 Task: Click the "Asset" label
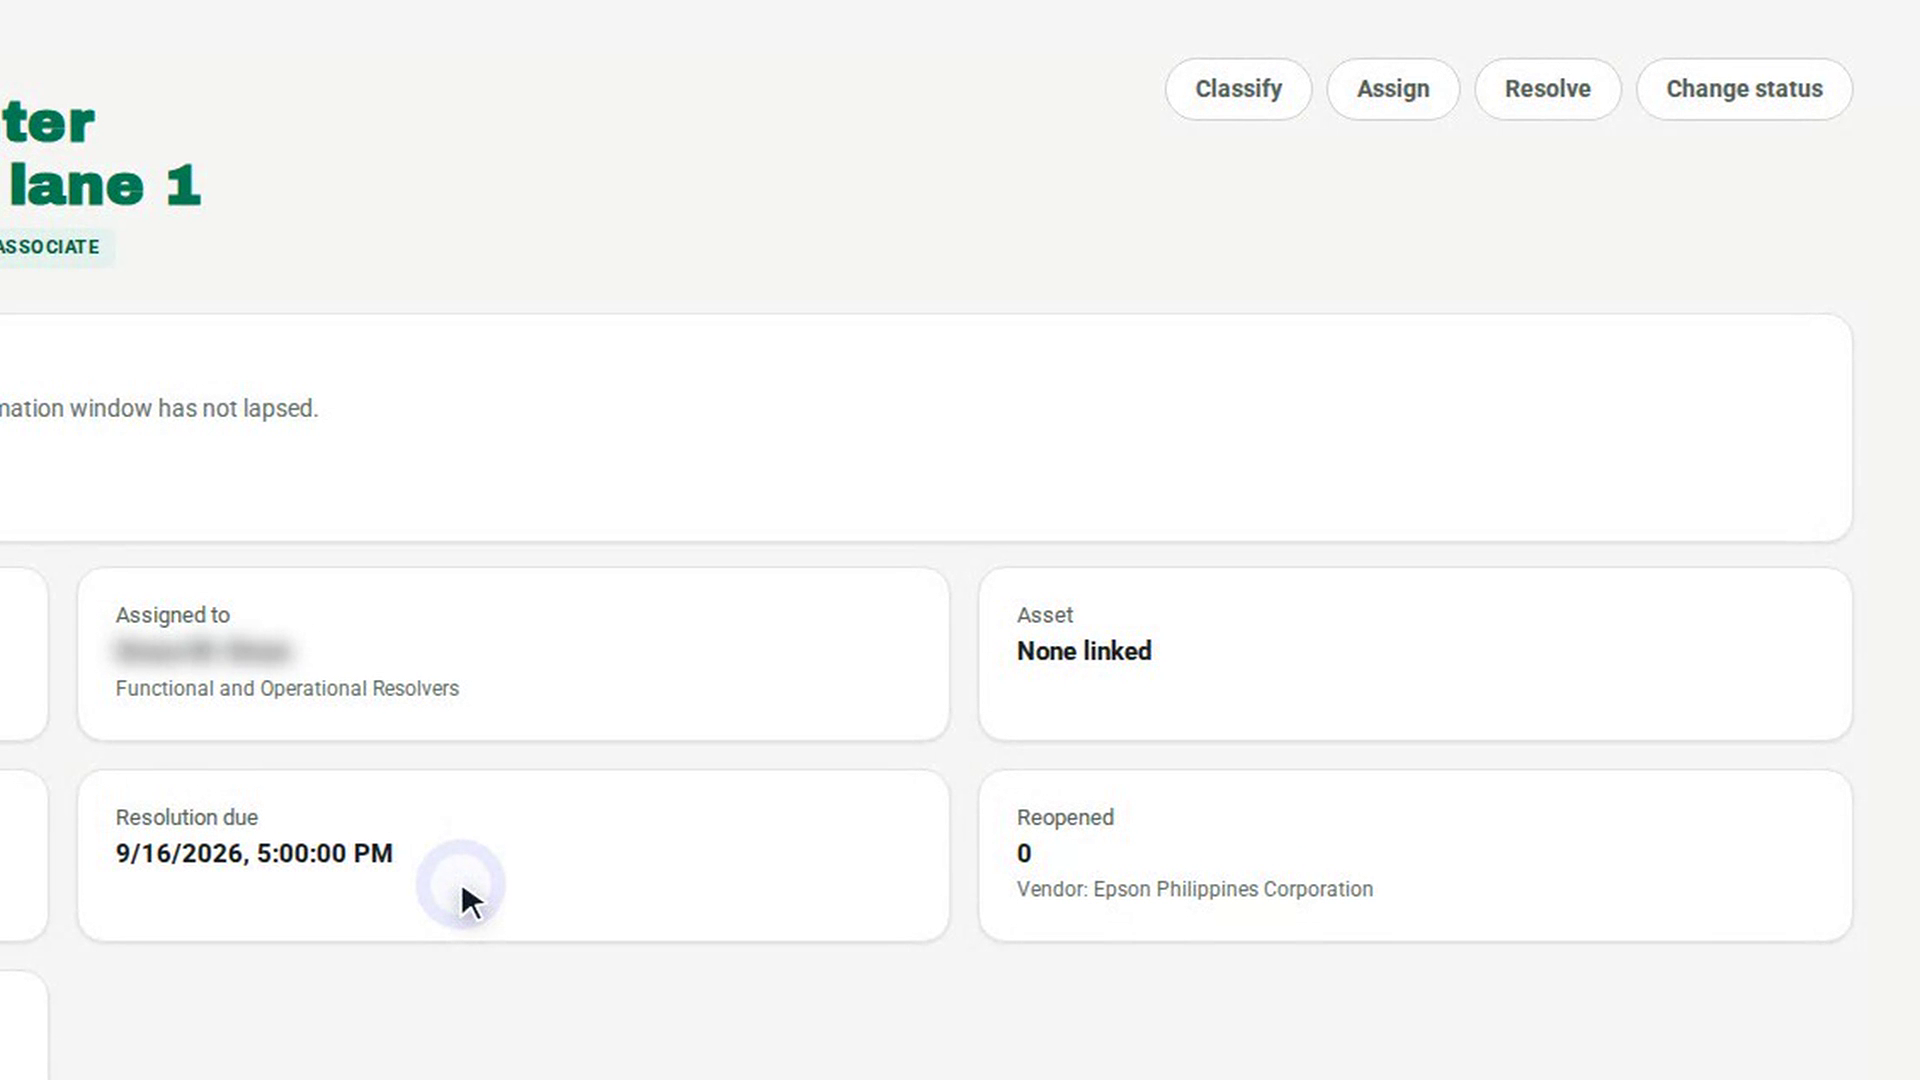click(x=1045, y=615)
